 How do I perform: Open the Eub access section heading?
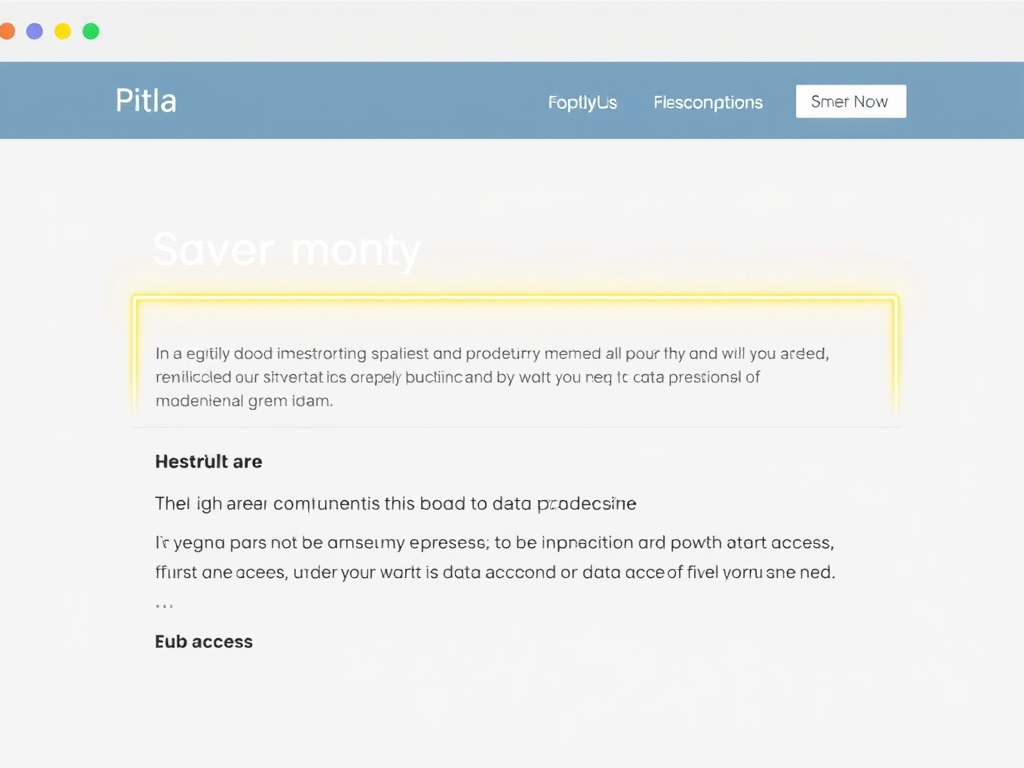204,642
